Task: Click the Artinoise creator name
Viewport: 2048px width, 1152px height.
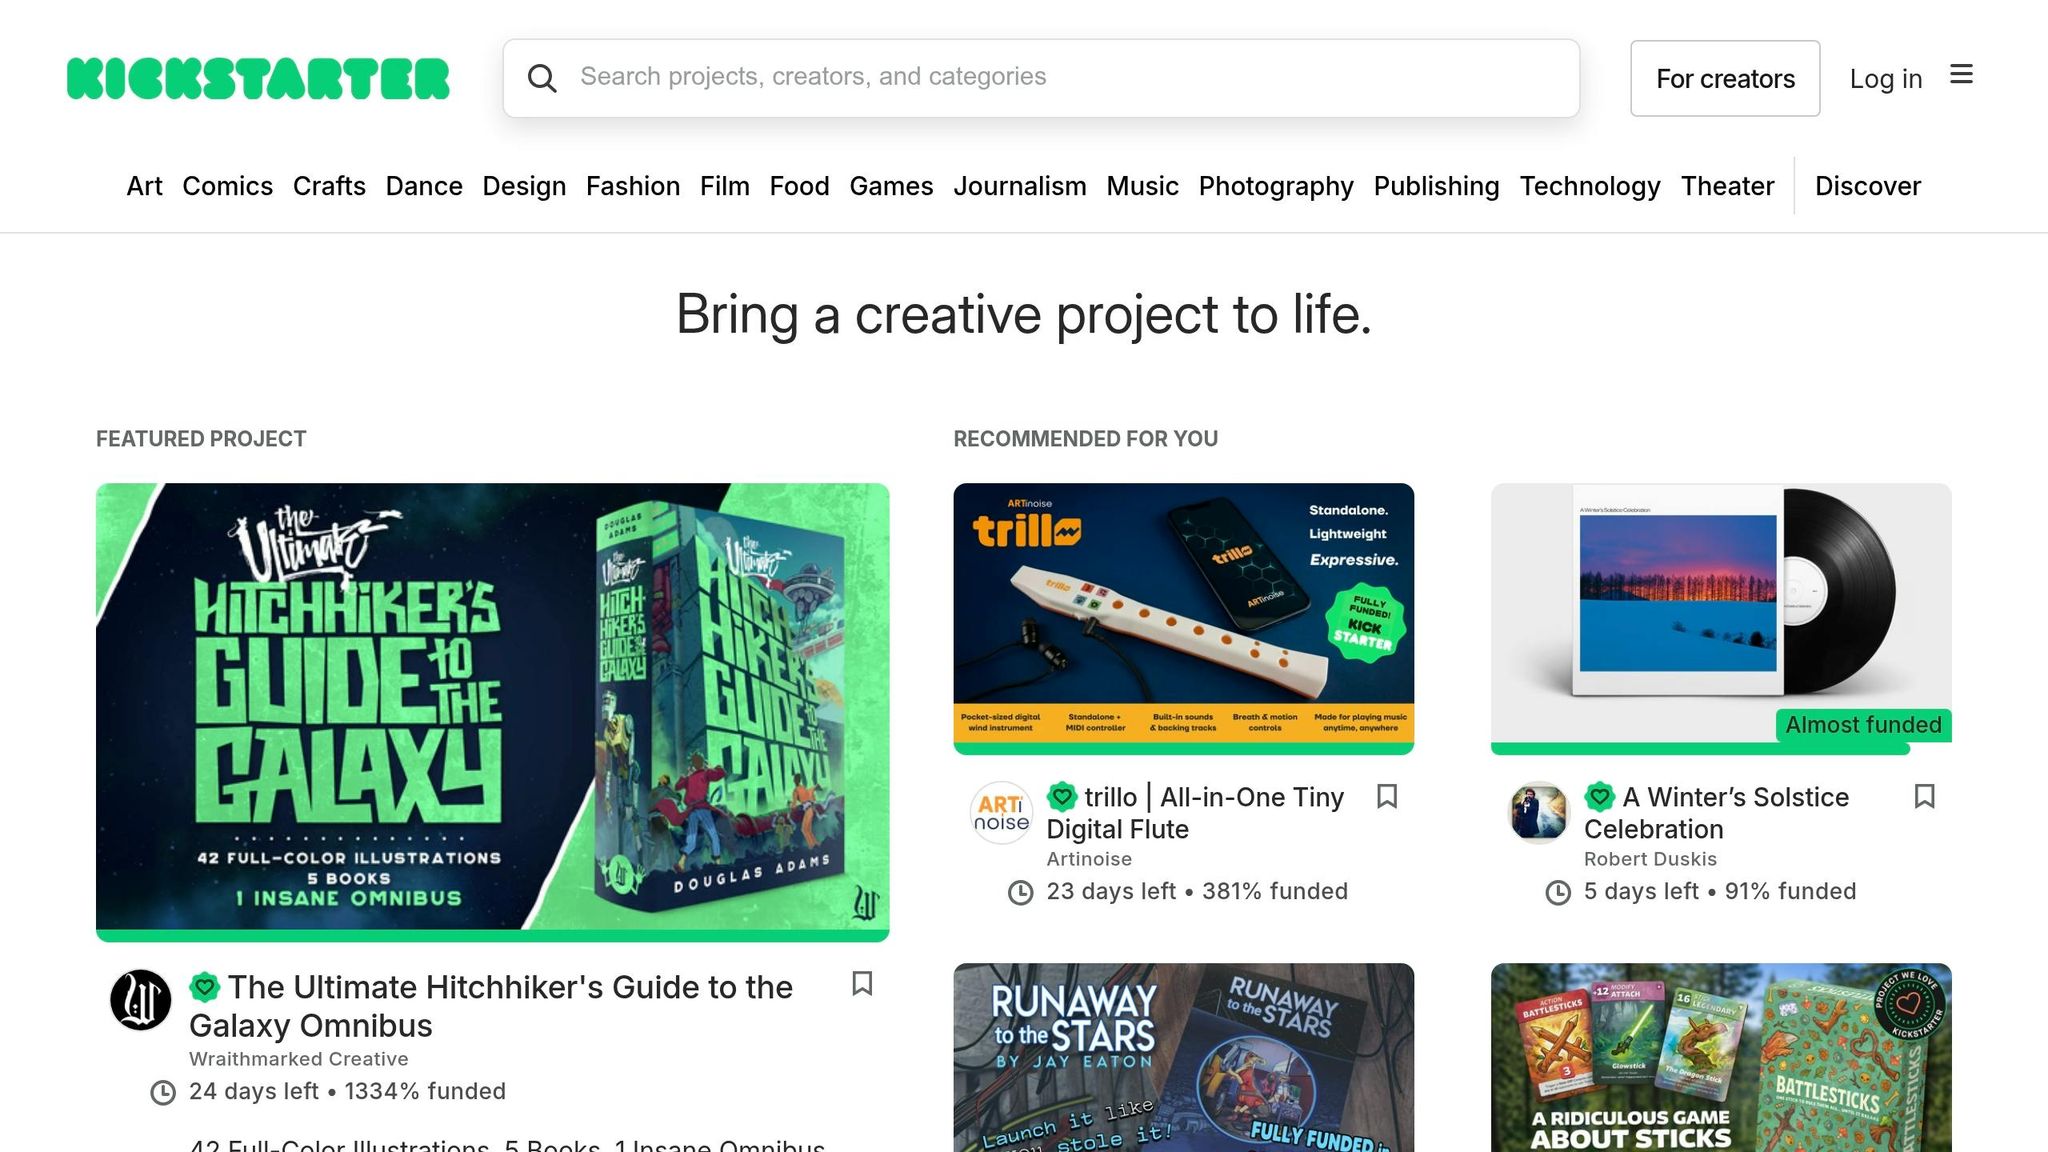Action: tap(1089, 859)
